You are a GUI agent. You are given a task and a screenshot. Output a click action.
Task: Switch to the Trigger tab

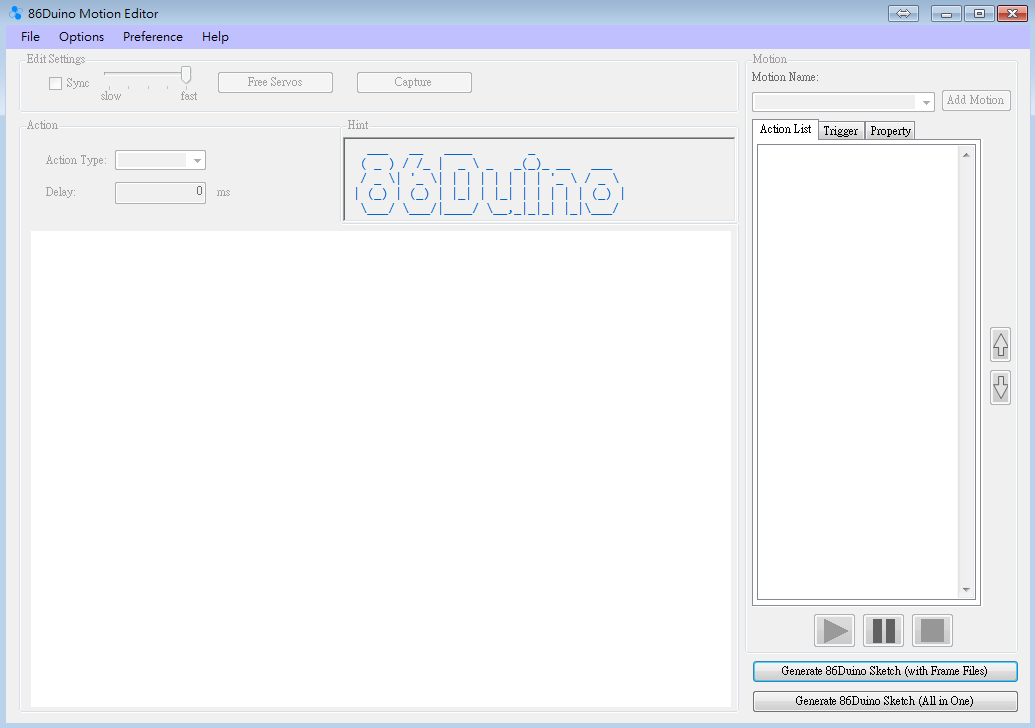(x=841, y=131)
